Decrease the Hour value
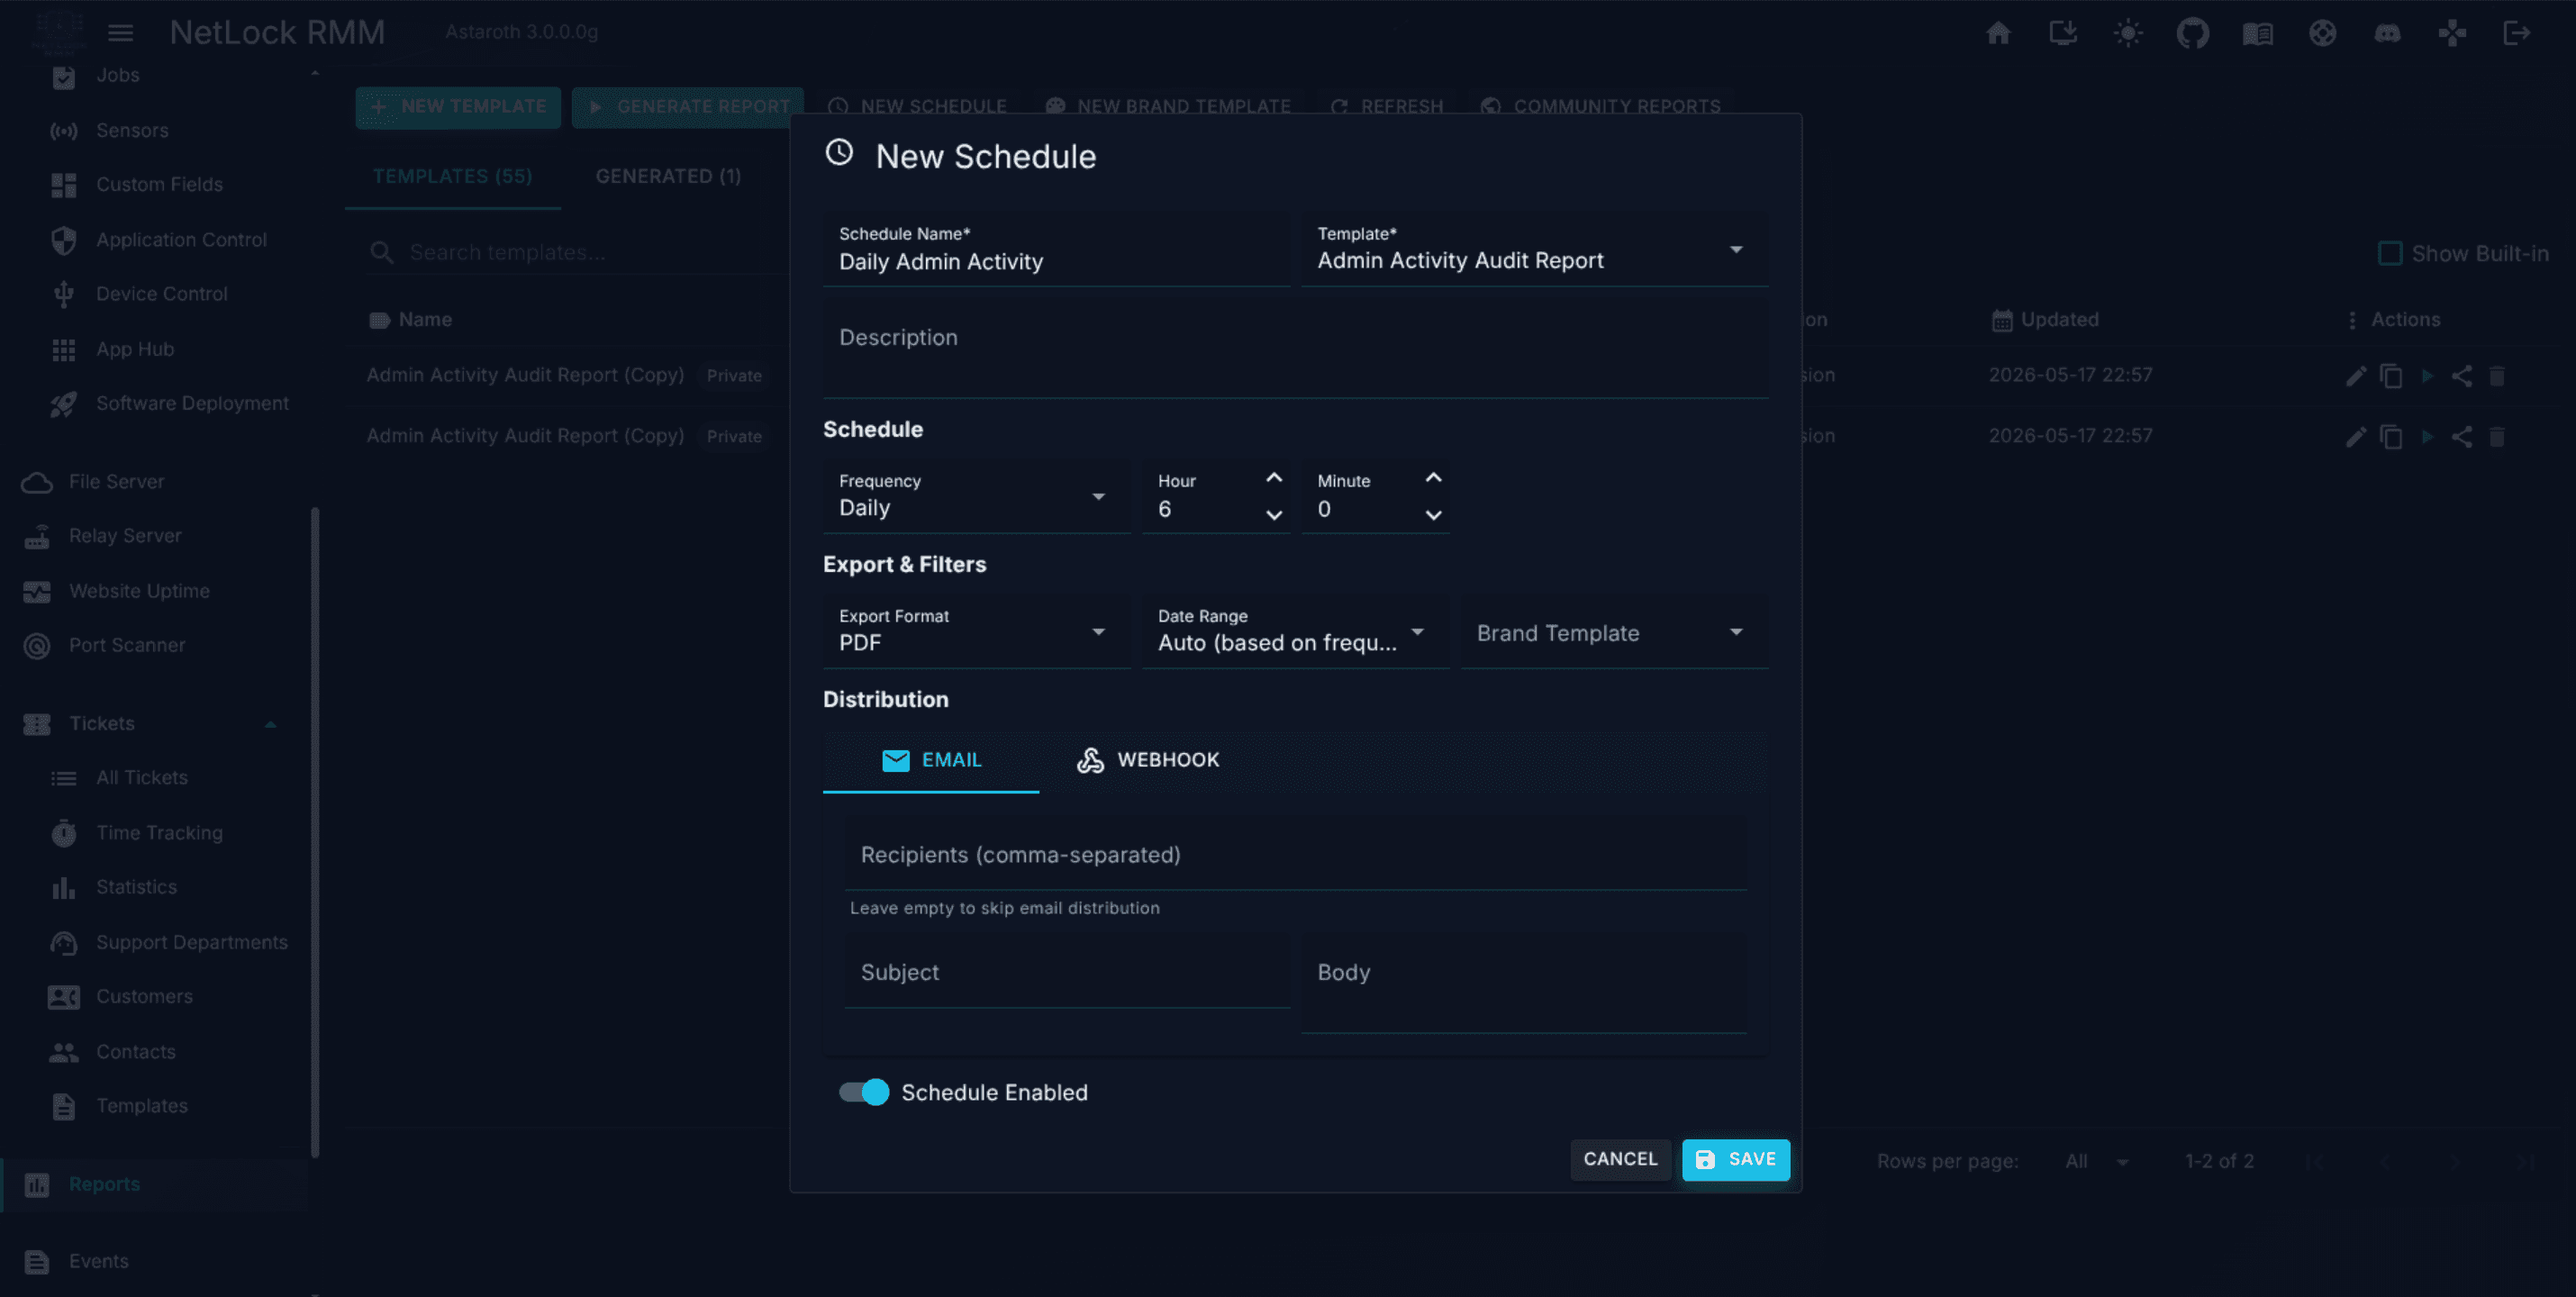 click(1273, 515)
